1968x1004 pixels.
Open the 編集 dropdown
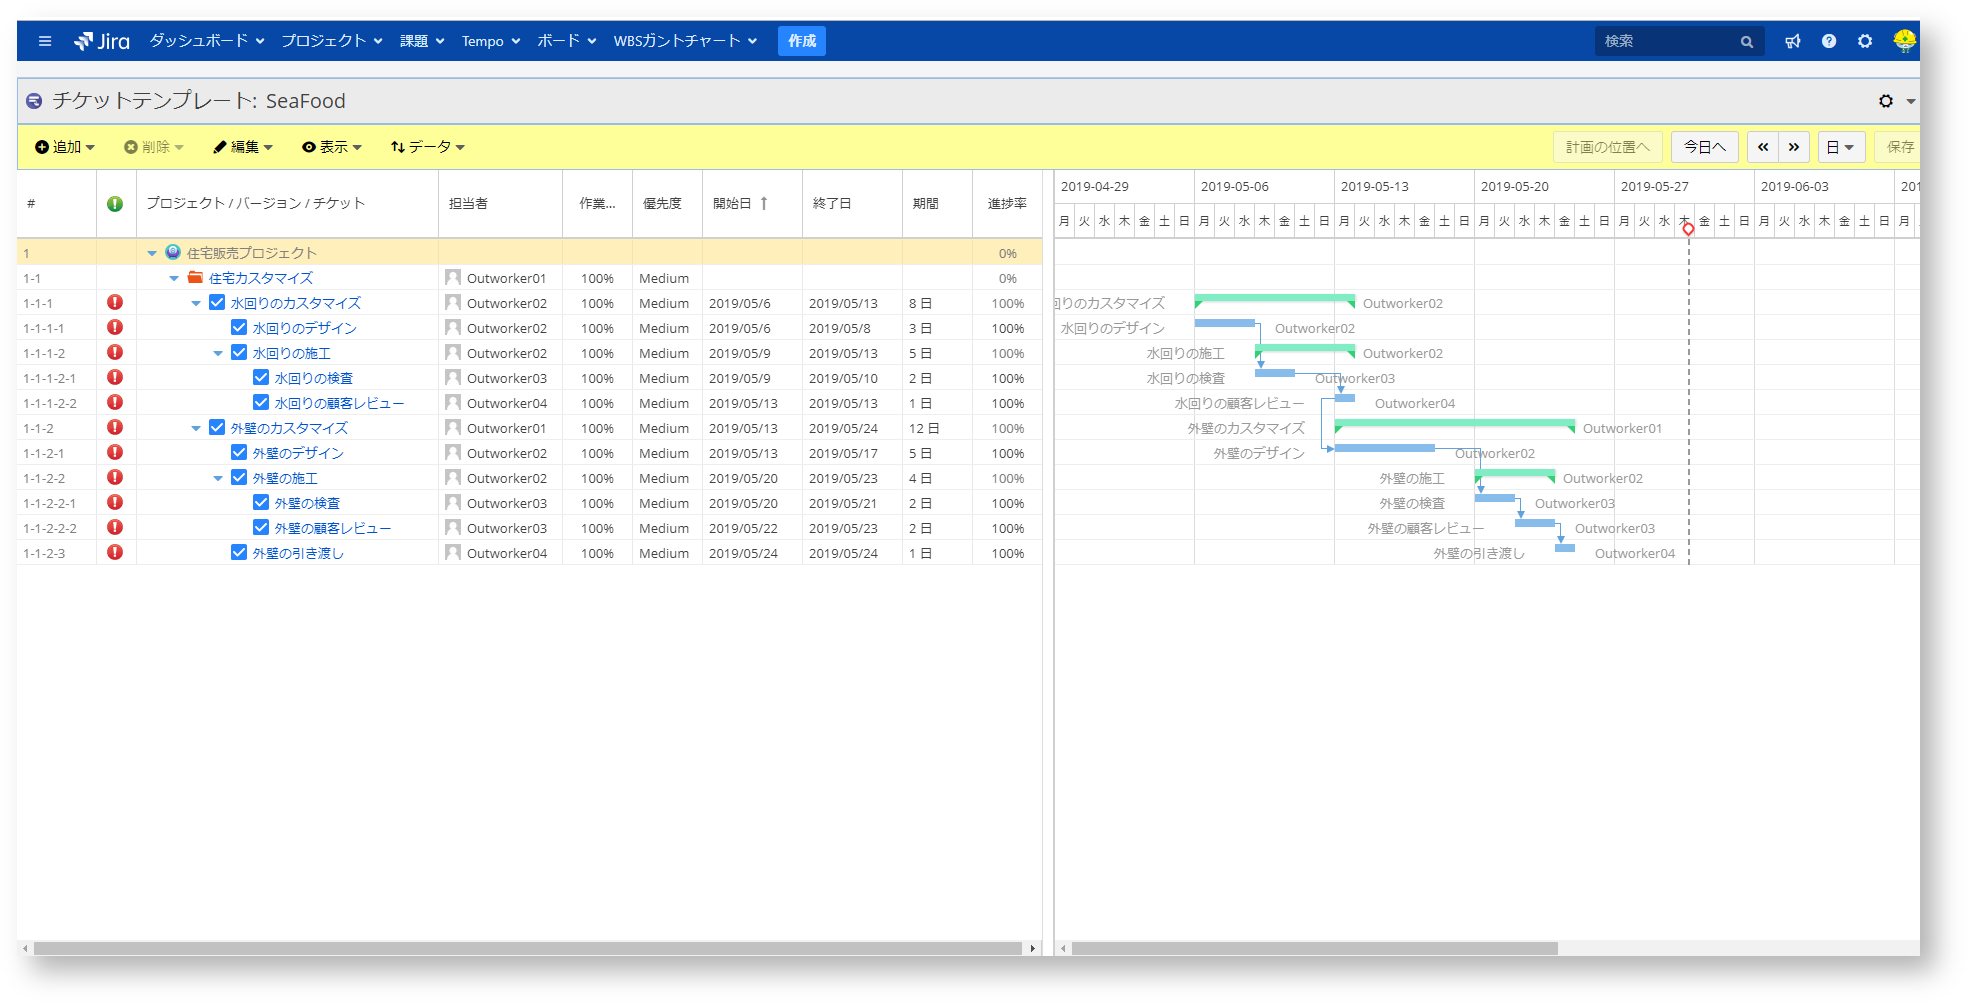243,147
